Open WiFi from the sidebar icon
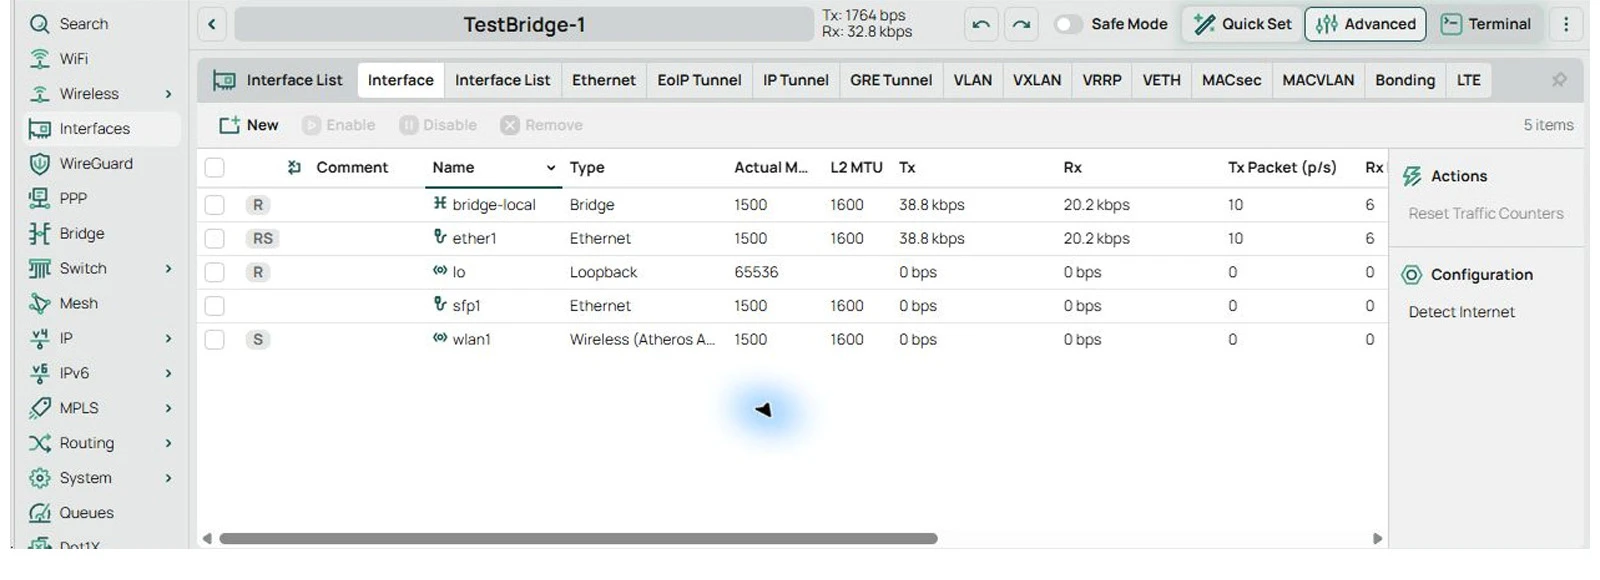This screenshot has height=580, width=1600. (39, 59)
